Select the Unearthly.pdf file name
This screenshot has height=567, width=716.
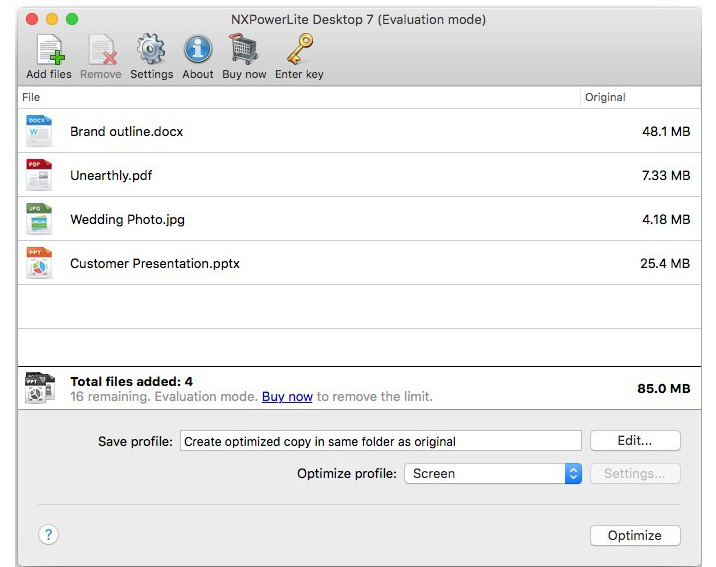point(111,176)
